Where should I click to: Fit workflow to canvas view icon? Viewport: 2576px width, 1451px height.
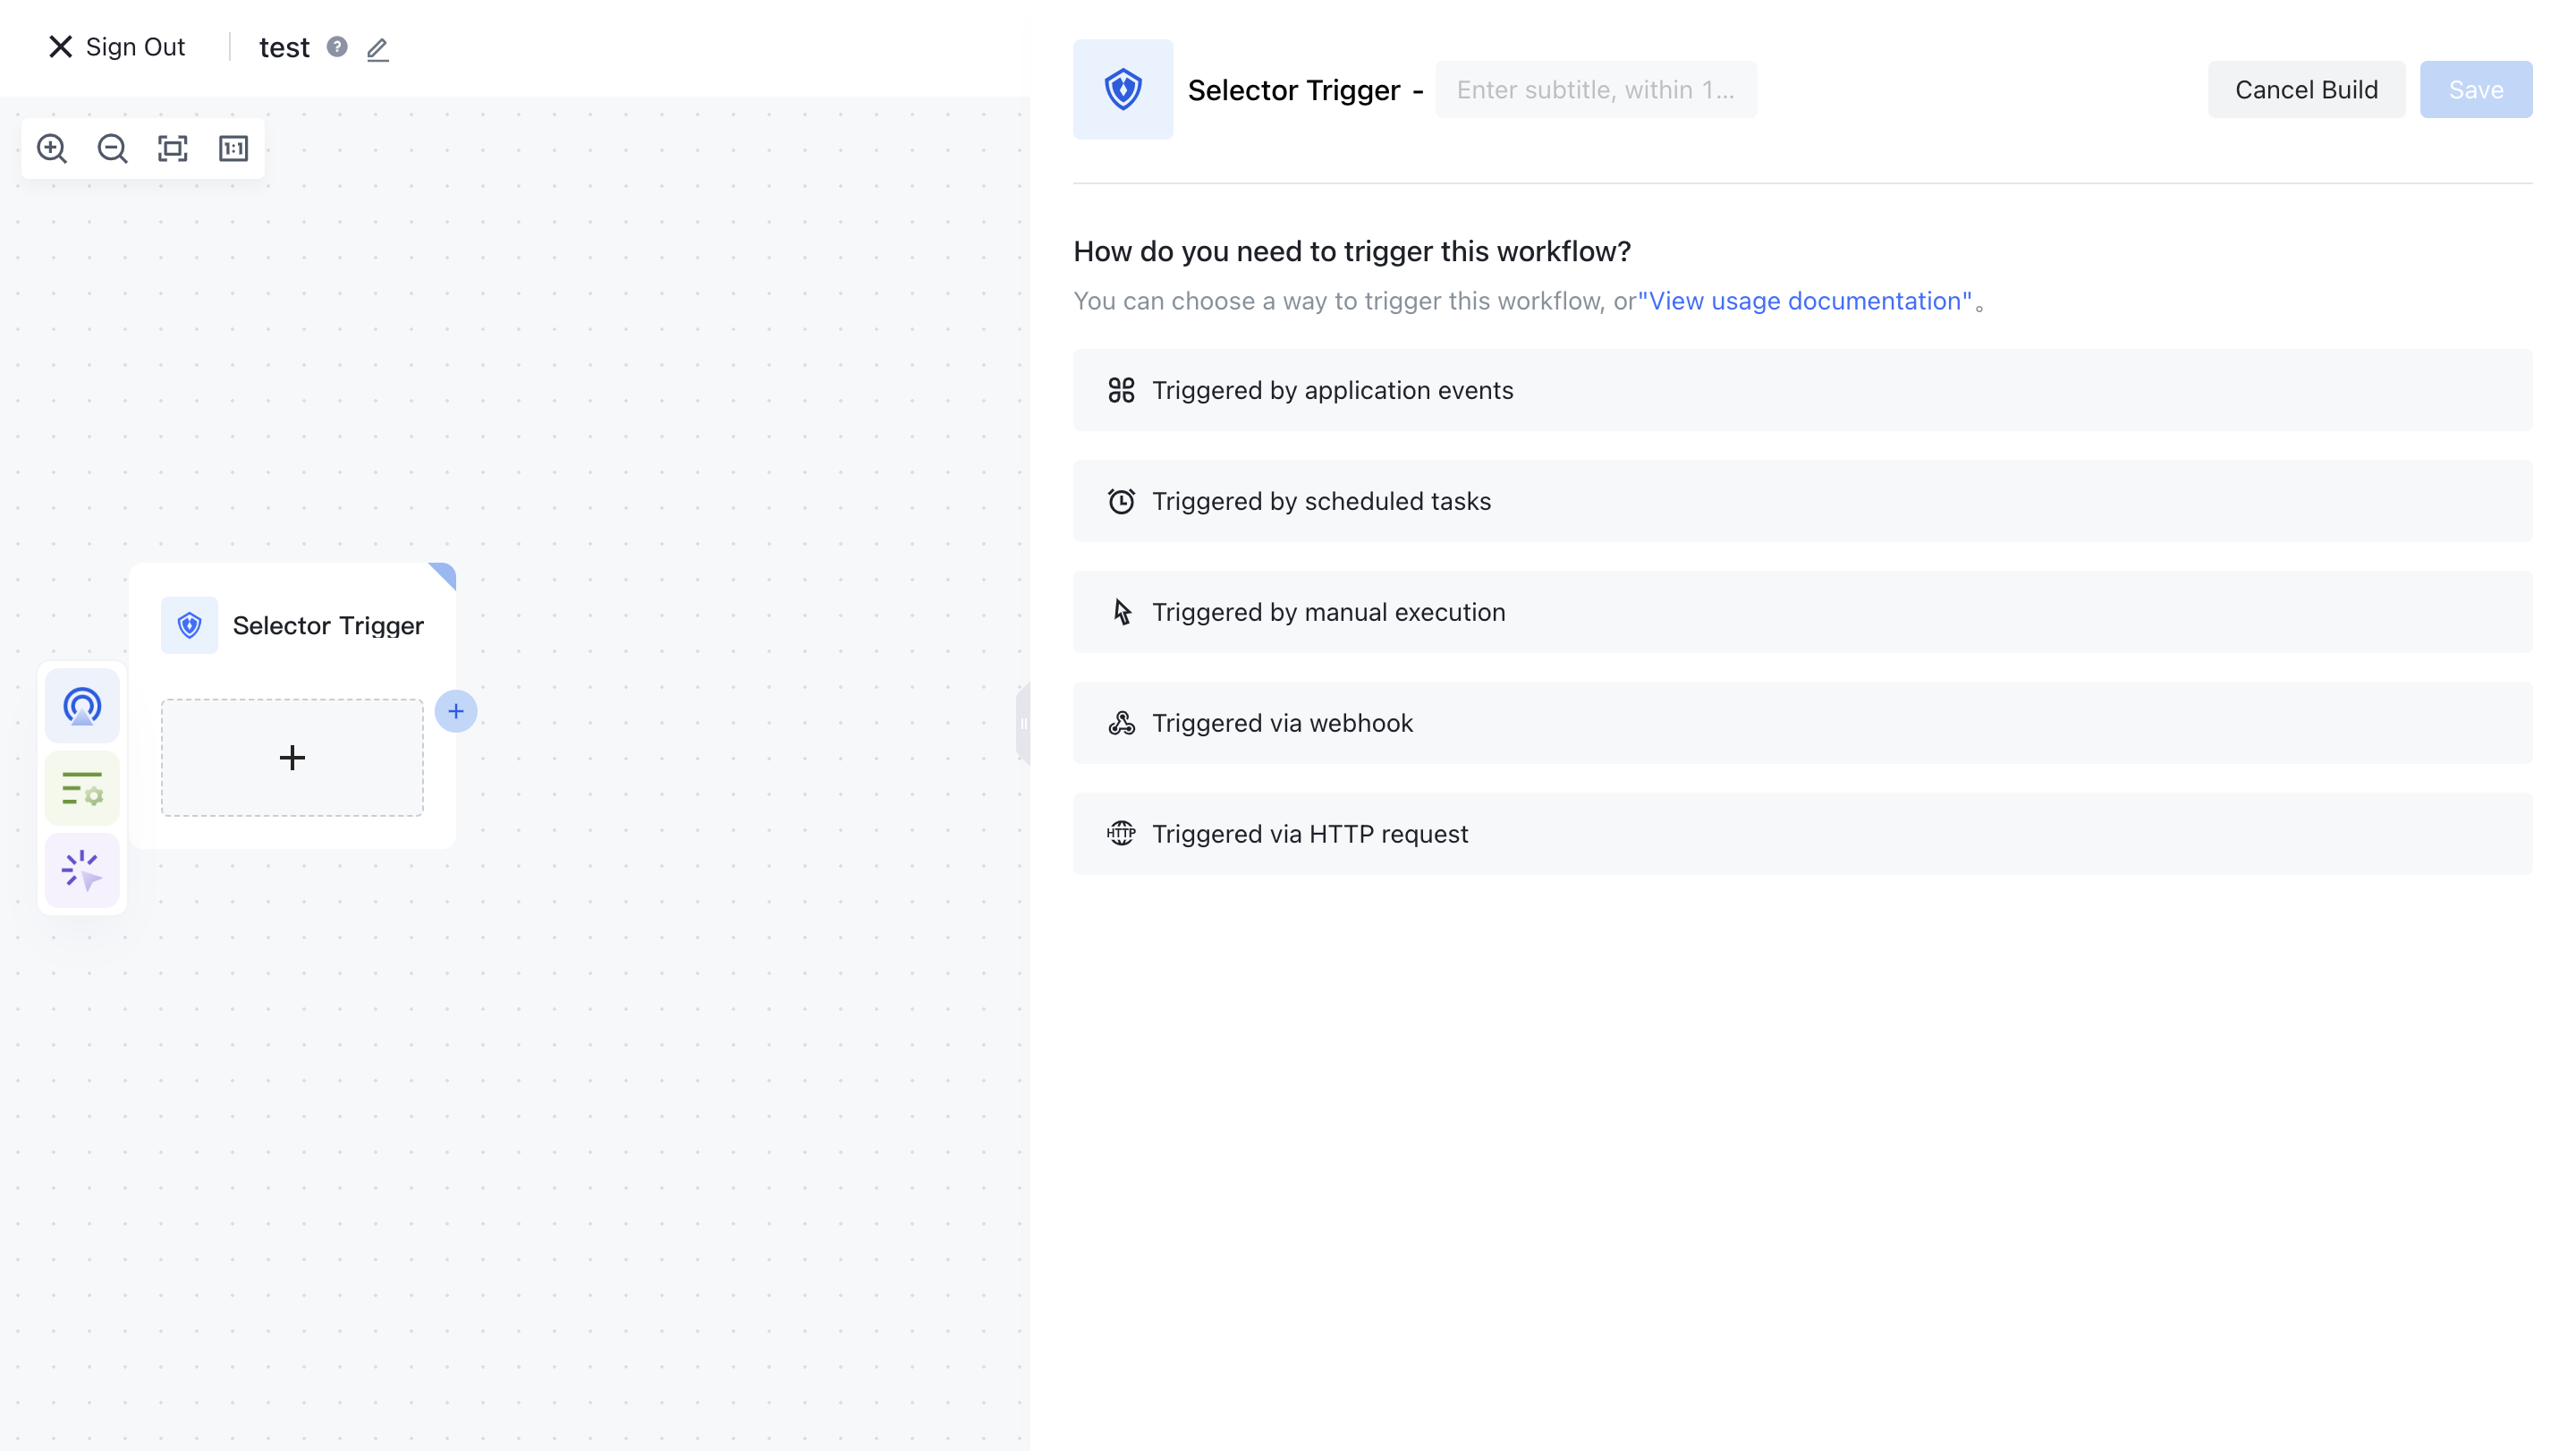click(173, 149)
